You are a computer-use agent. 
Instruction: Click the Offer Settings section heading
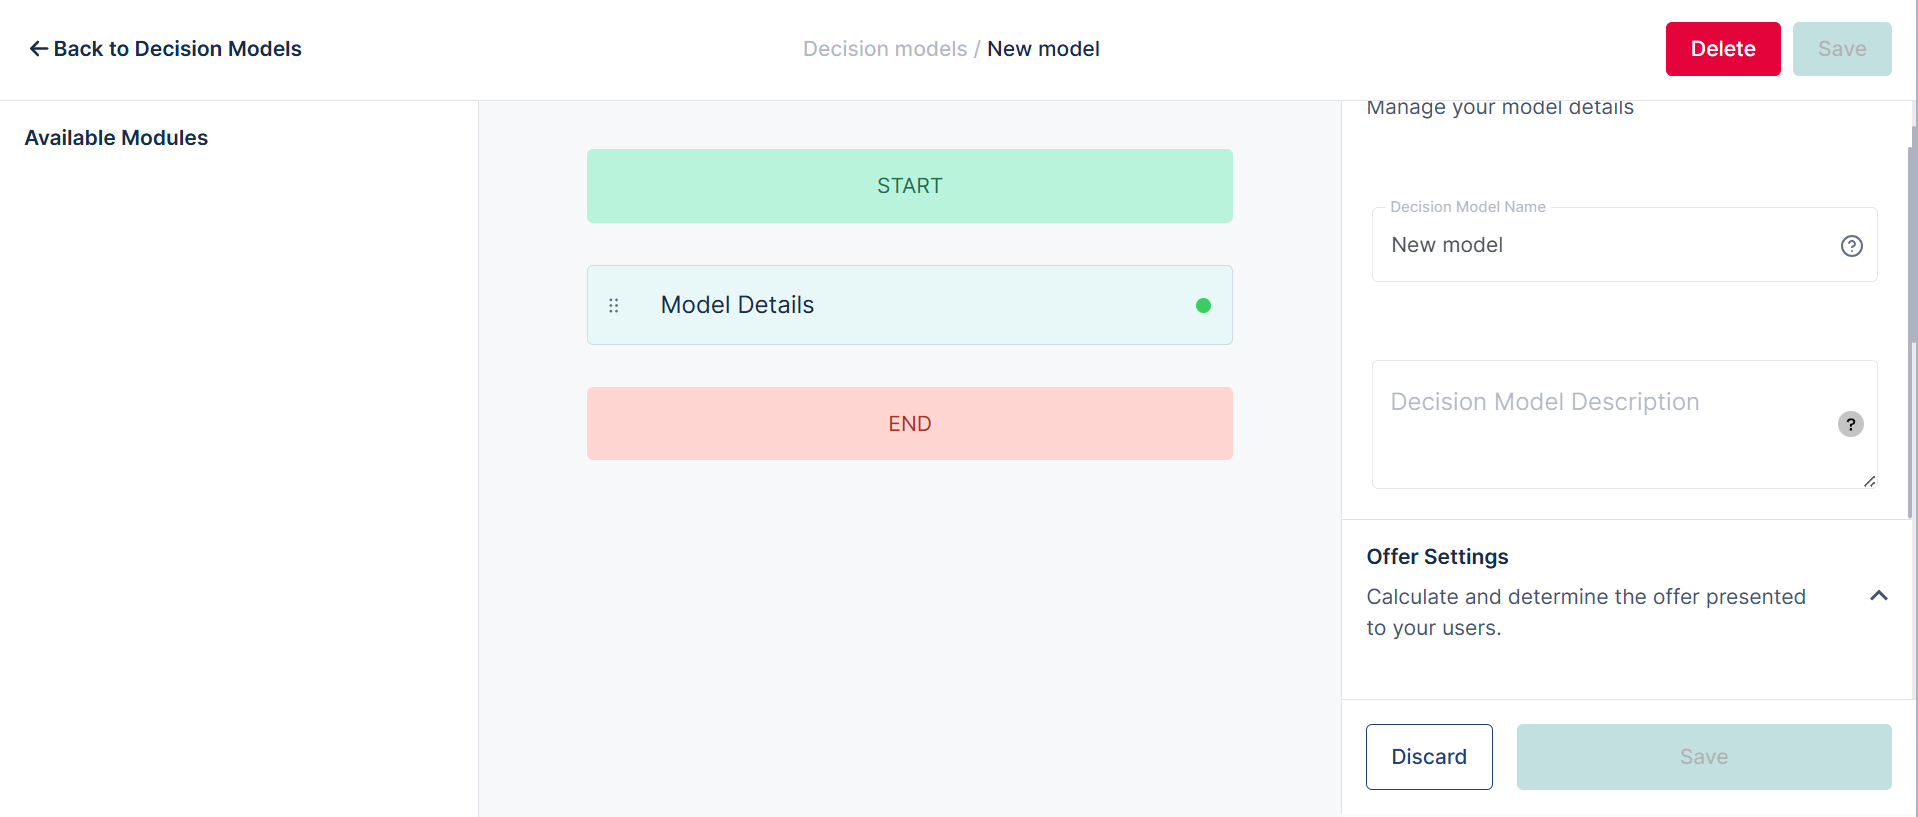pos(1437,557)
